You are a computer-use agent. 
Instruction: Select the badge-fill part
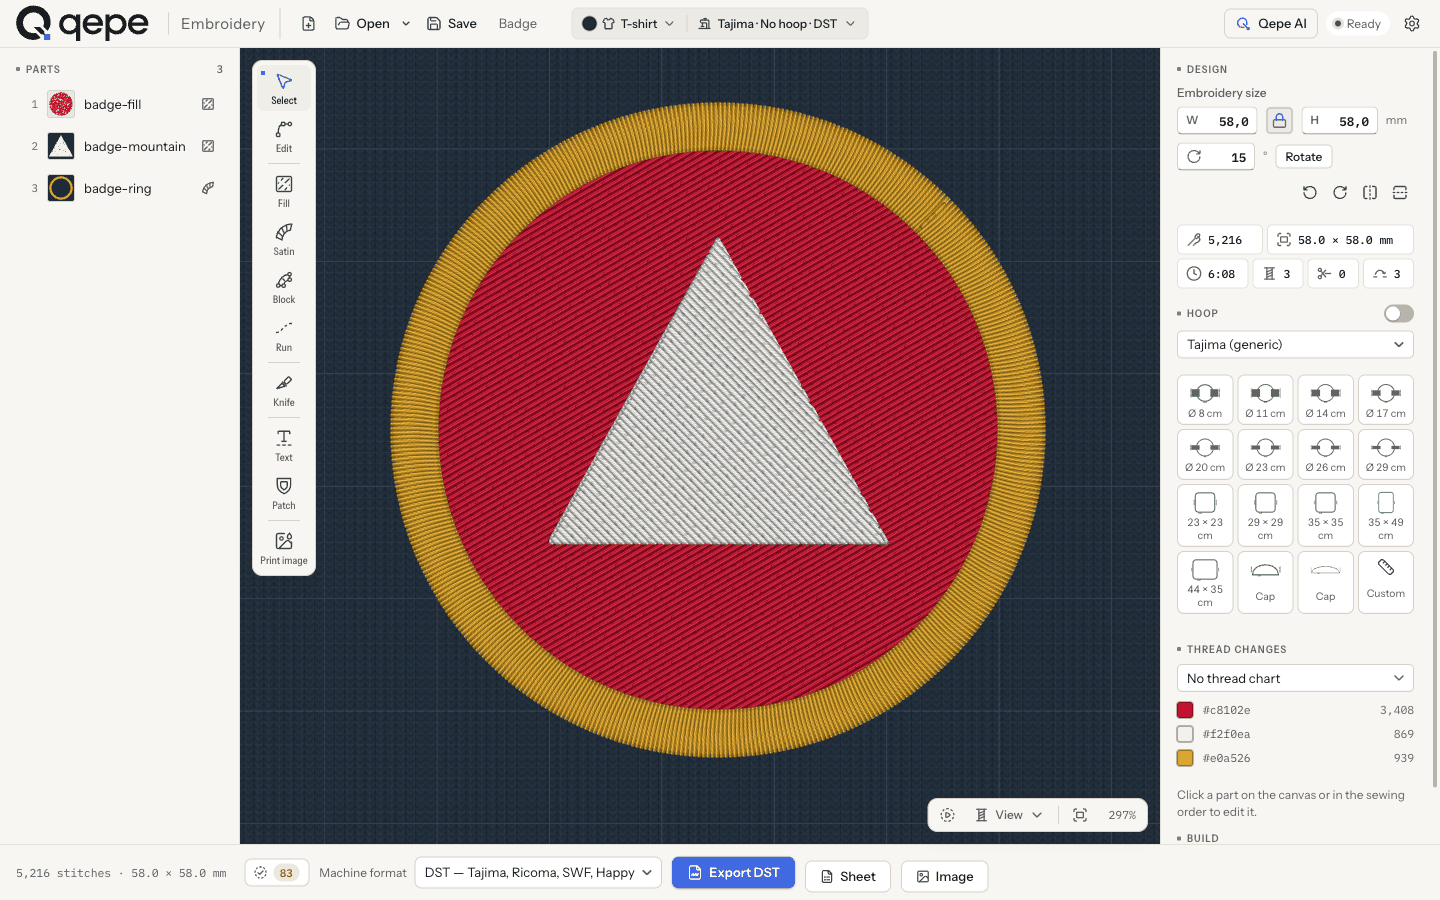pyautogui.click(x=122, y=104)
